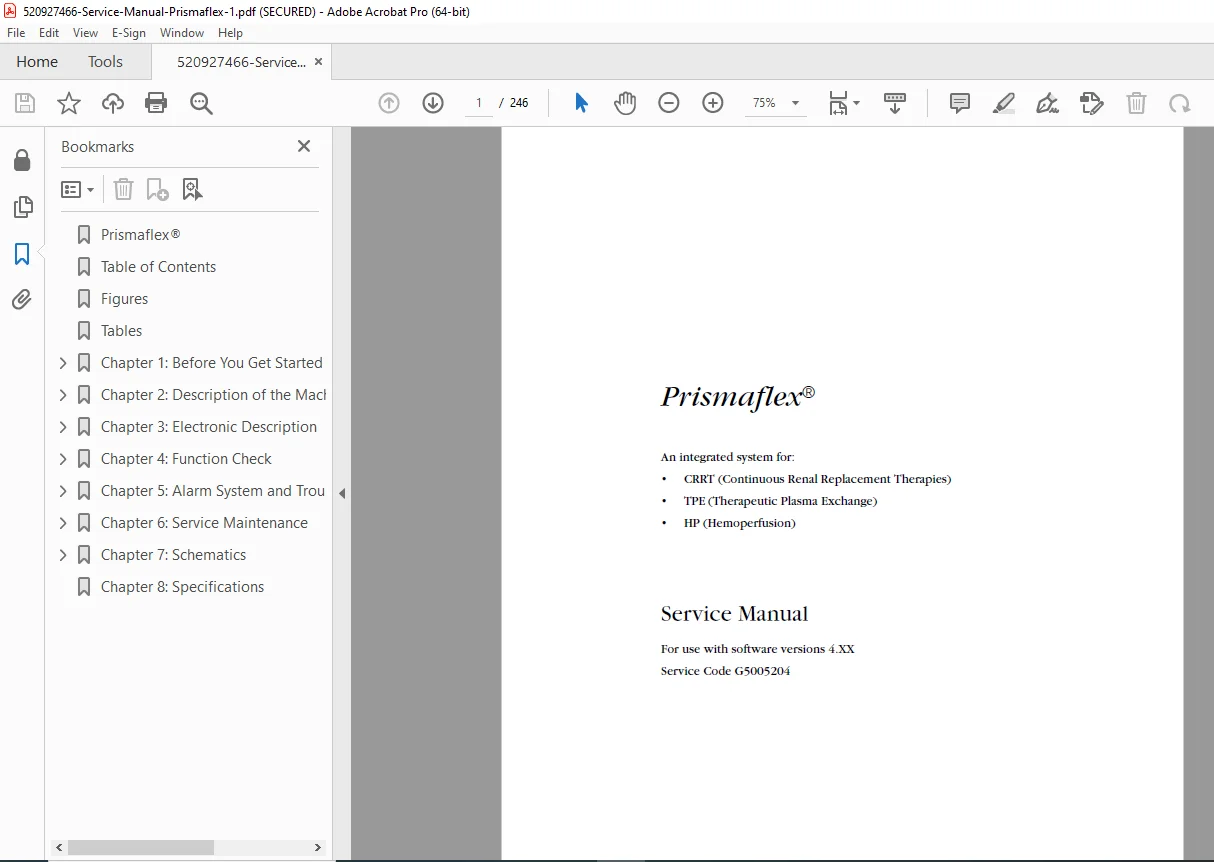The height and width of the screenshot is (862, 1214).
Task: Jump to the Prismaflex® bookmark
Action: (x=141, y=235)
